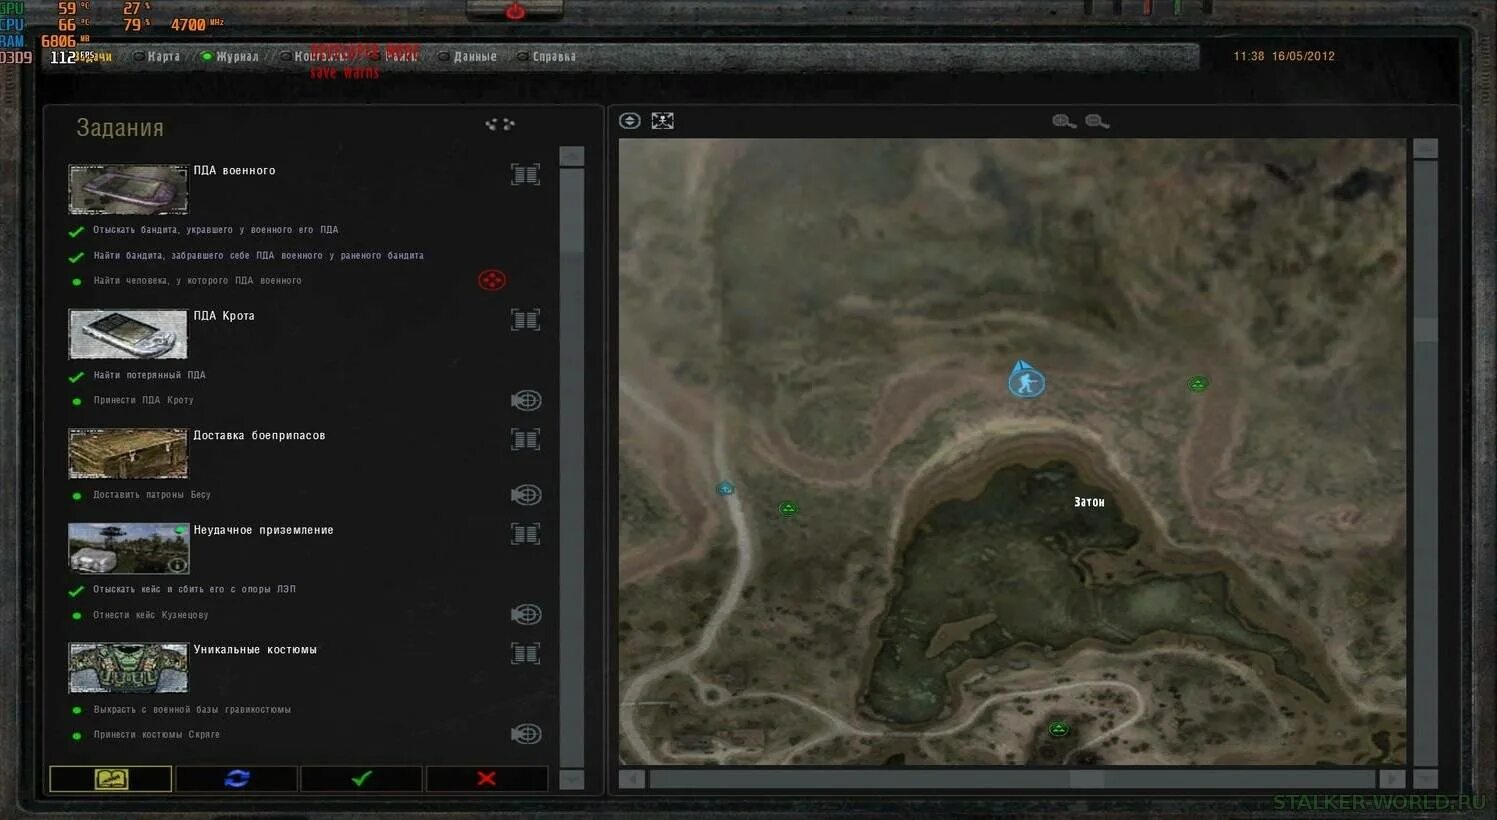
Task: Open description of Уникальные костюмы task
Action: [525, 653]
